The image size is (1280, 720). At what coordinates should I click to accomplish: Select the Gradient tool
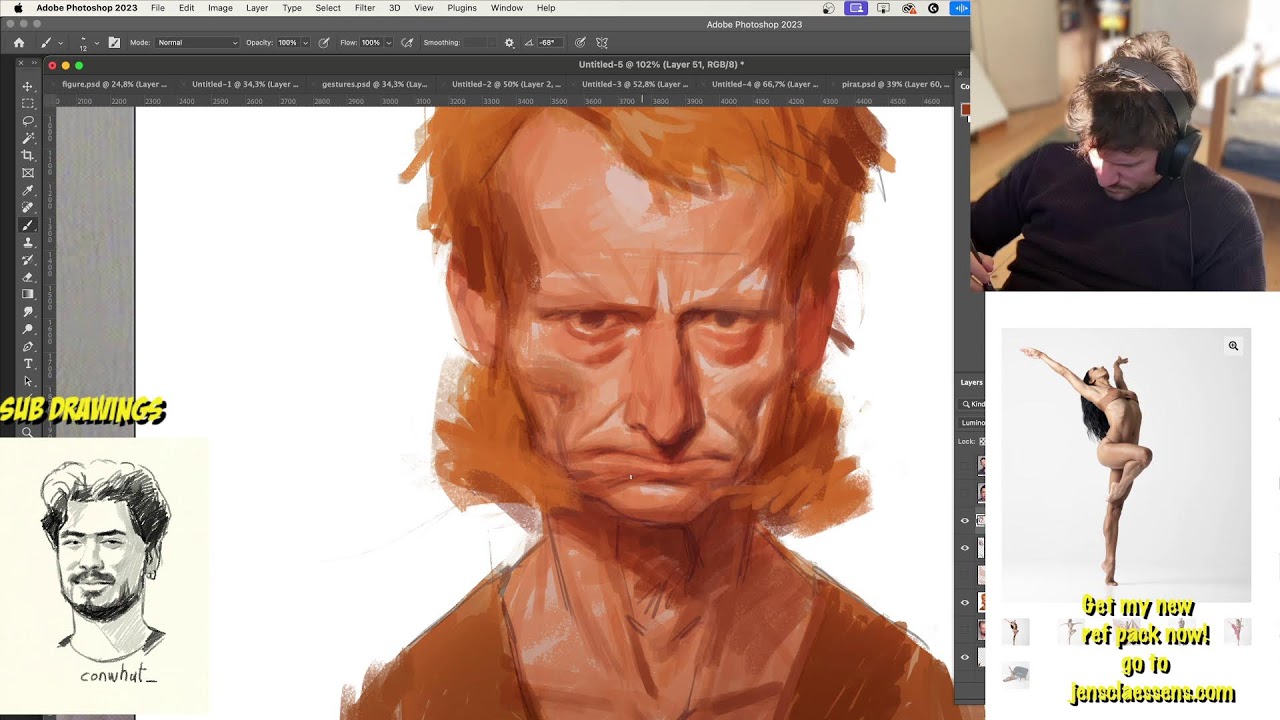pyautogui.click(x=28, y=294)
